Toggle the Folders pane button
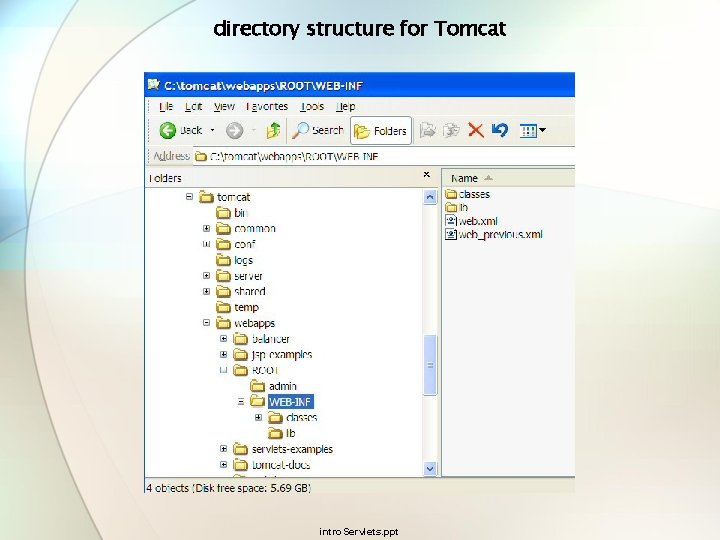Image resolution: width=720 pixels, height=540 pixels. (x=381, y=131)
